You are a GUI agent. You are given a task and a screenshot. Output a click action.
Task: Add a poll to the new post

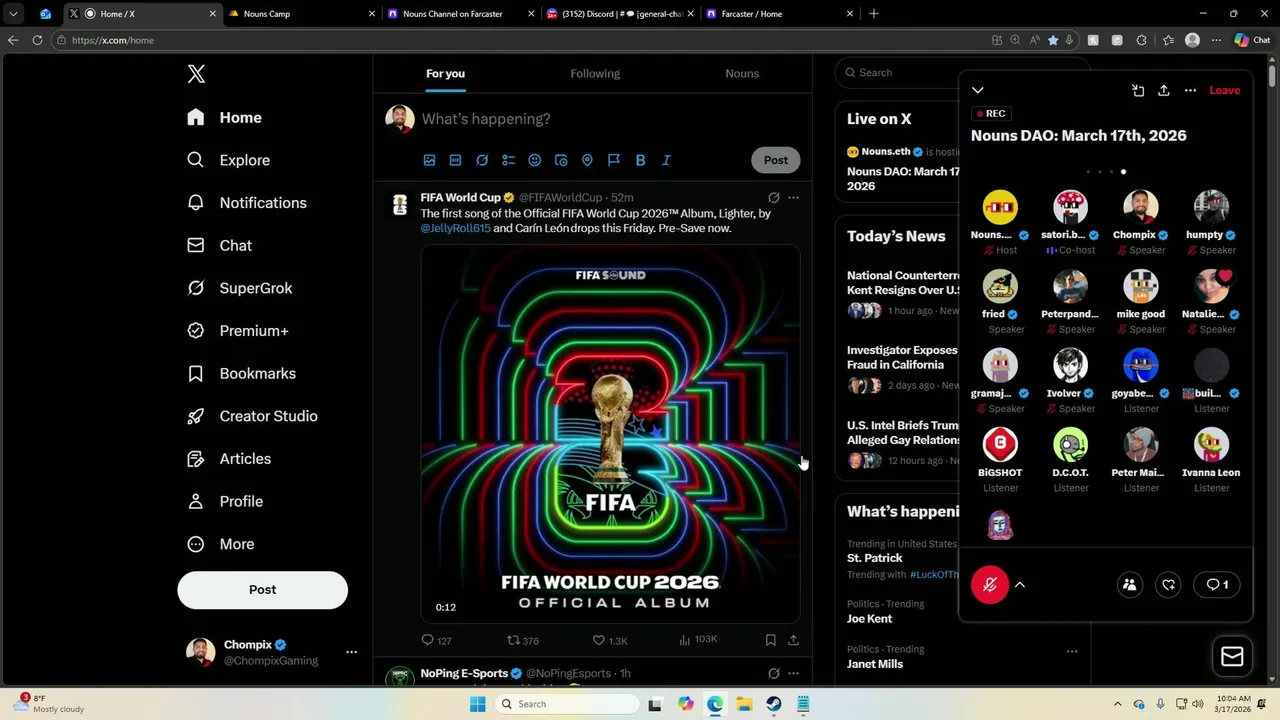pos(508,160)
